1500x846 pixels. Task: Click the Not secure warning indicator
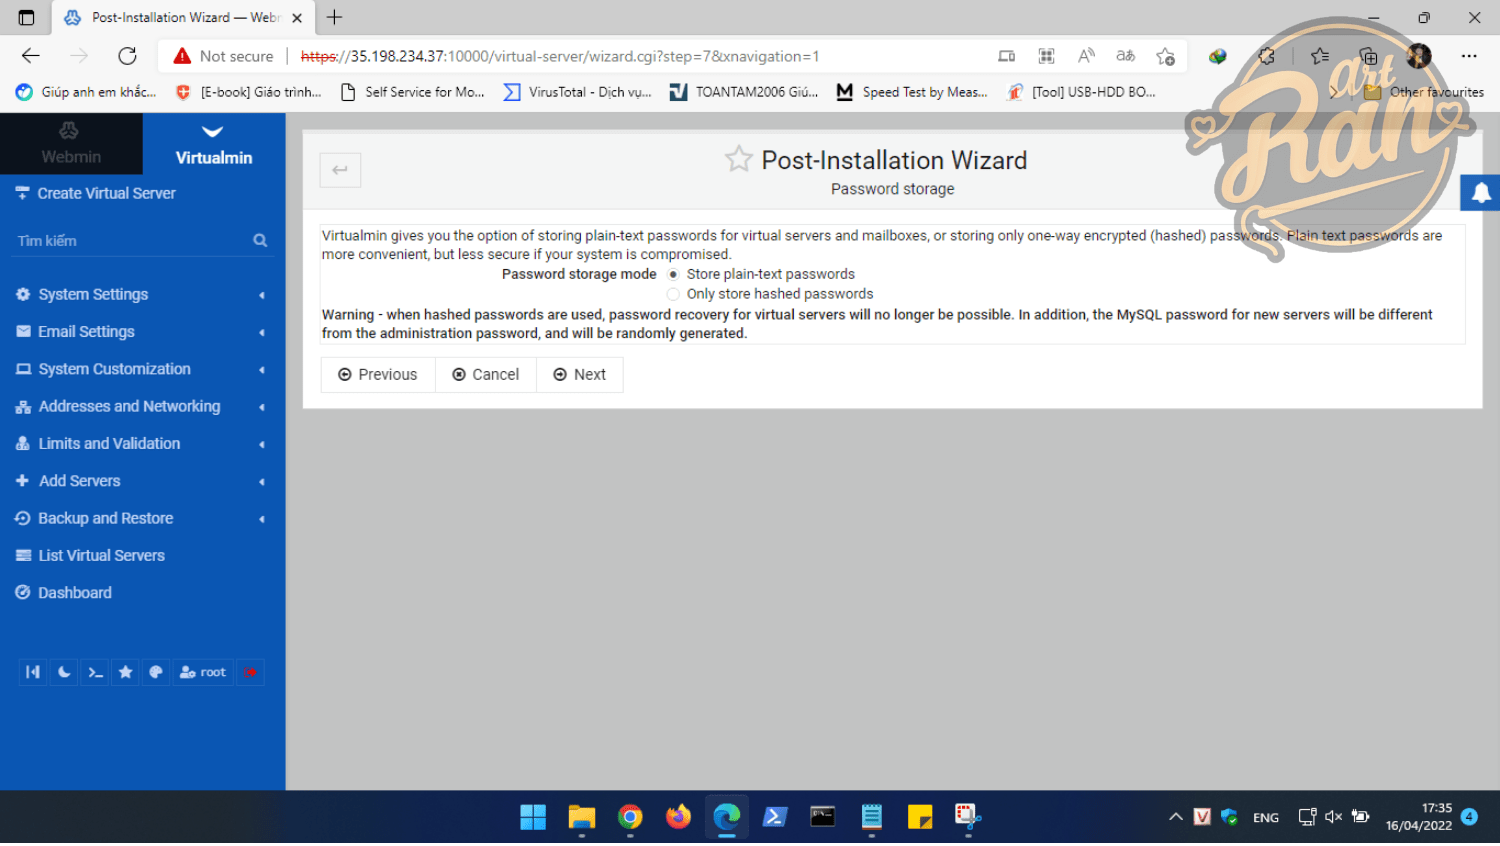click(x=223, y=57)
